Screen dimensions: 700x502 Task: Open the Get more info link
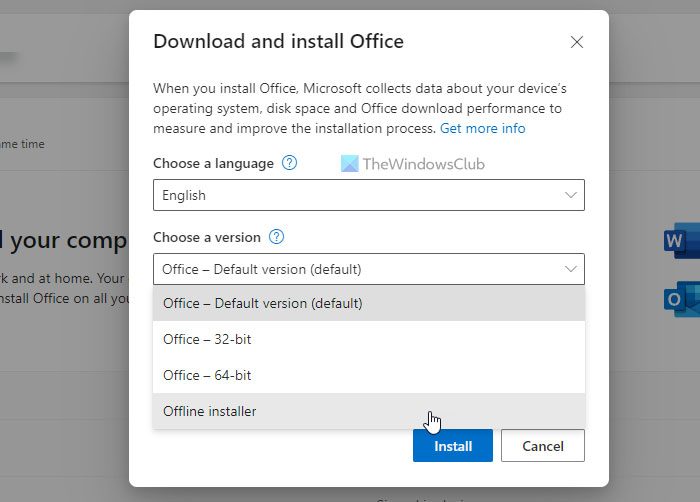483,129
